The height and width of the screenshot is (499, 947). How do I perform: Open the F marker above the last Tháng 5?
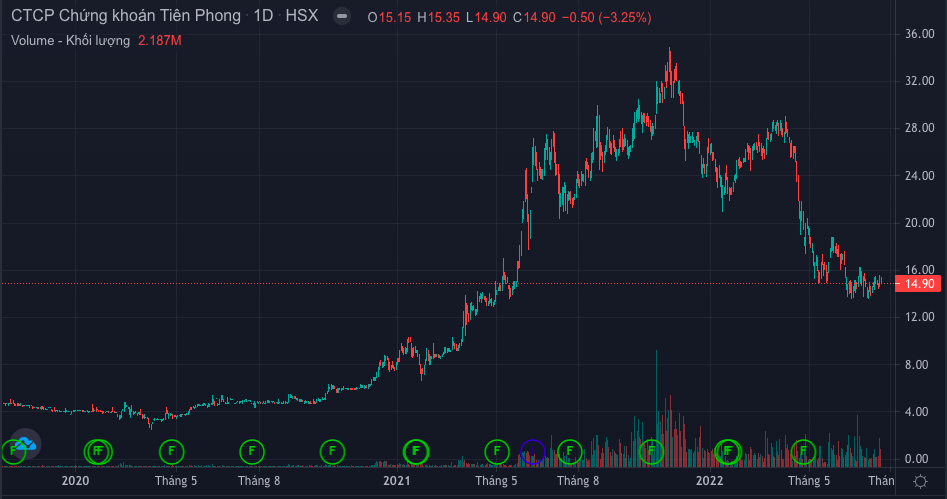[x=802, y=452]
